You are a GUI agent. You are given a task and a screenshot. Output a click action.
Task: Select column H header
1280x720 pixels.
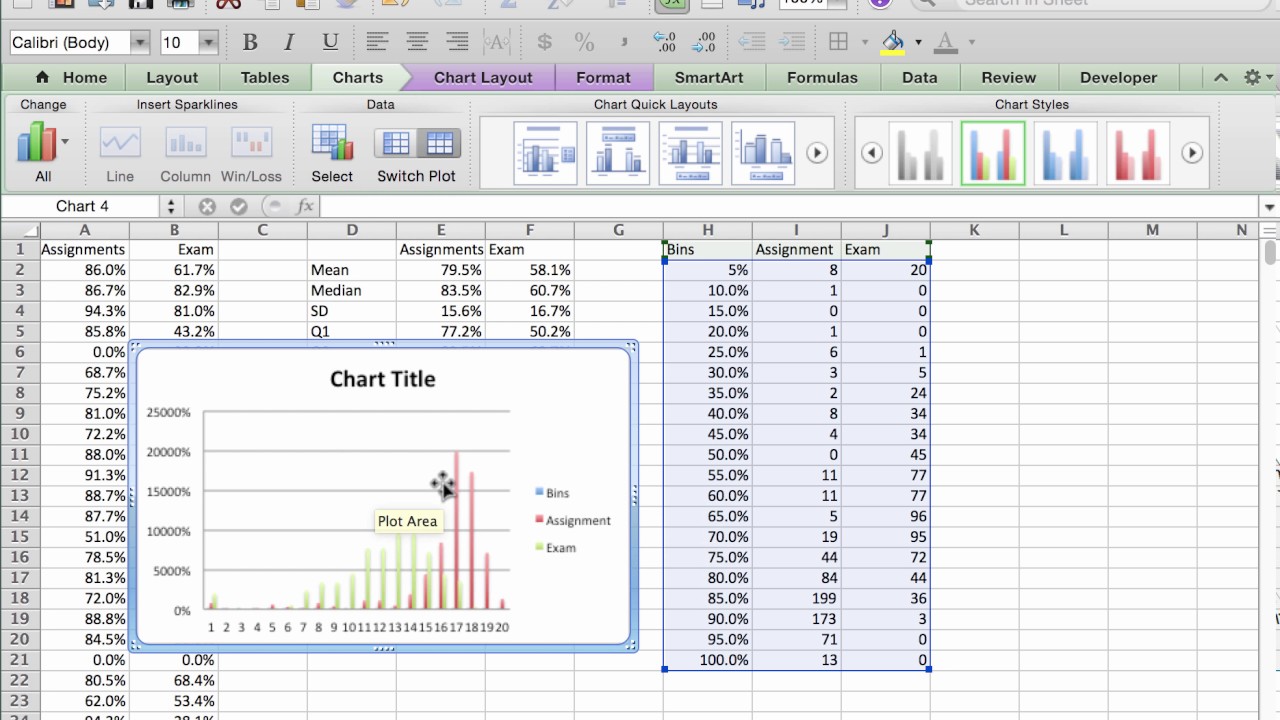[x=707, y=230]
